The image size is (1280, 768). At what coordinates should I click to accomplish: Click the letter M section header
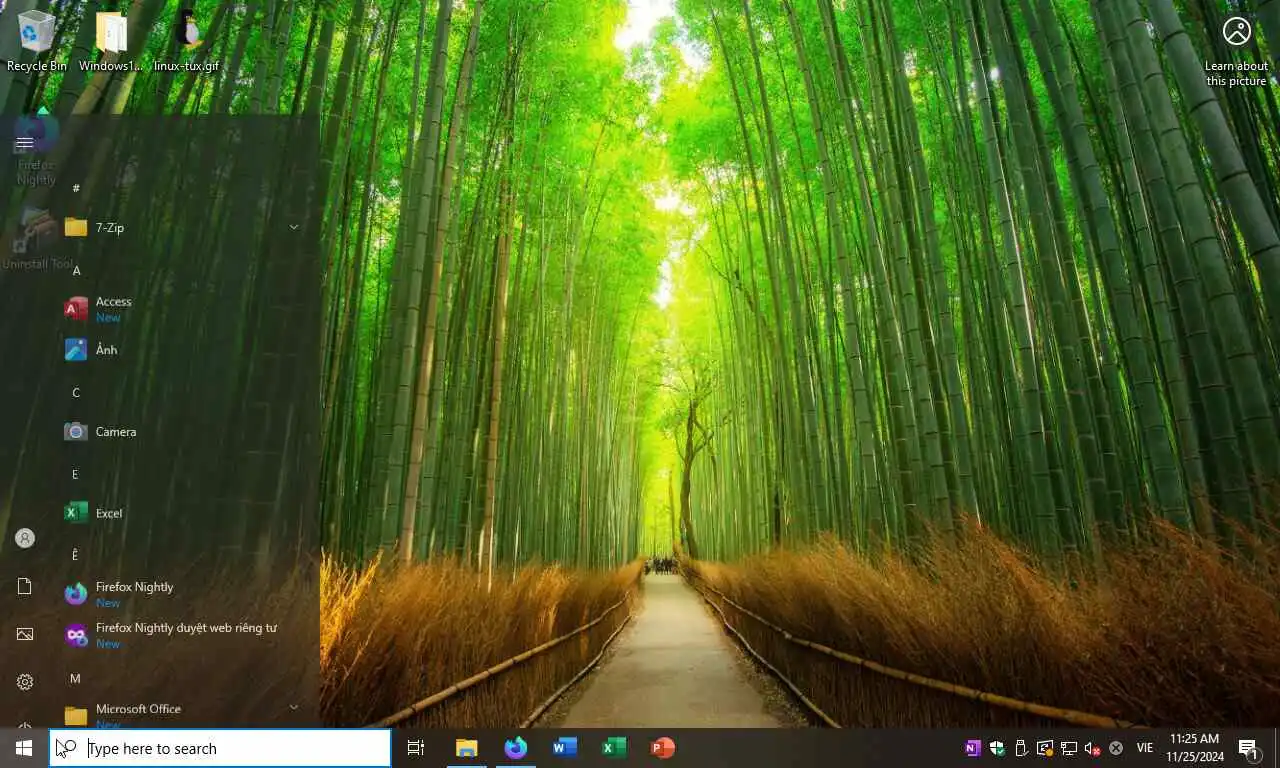[x=76, y=679]
